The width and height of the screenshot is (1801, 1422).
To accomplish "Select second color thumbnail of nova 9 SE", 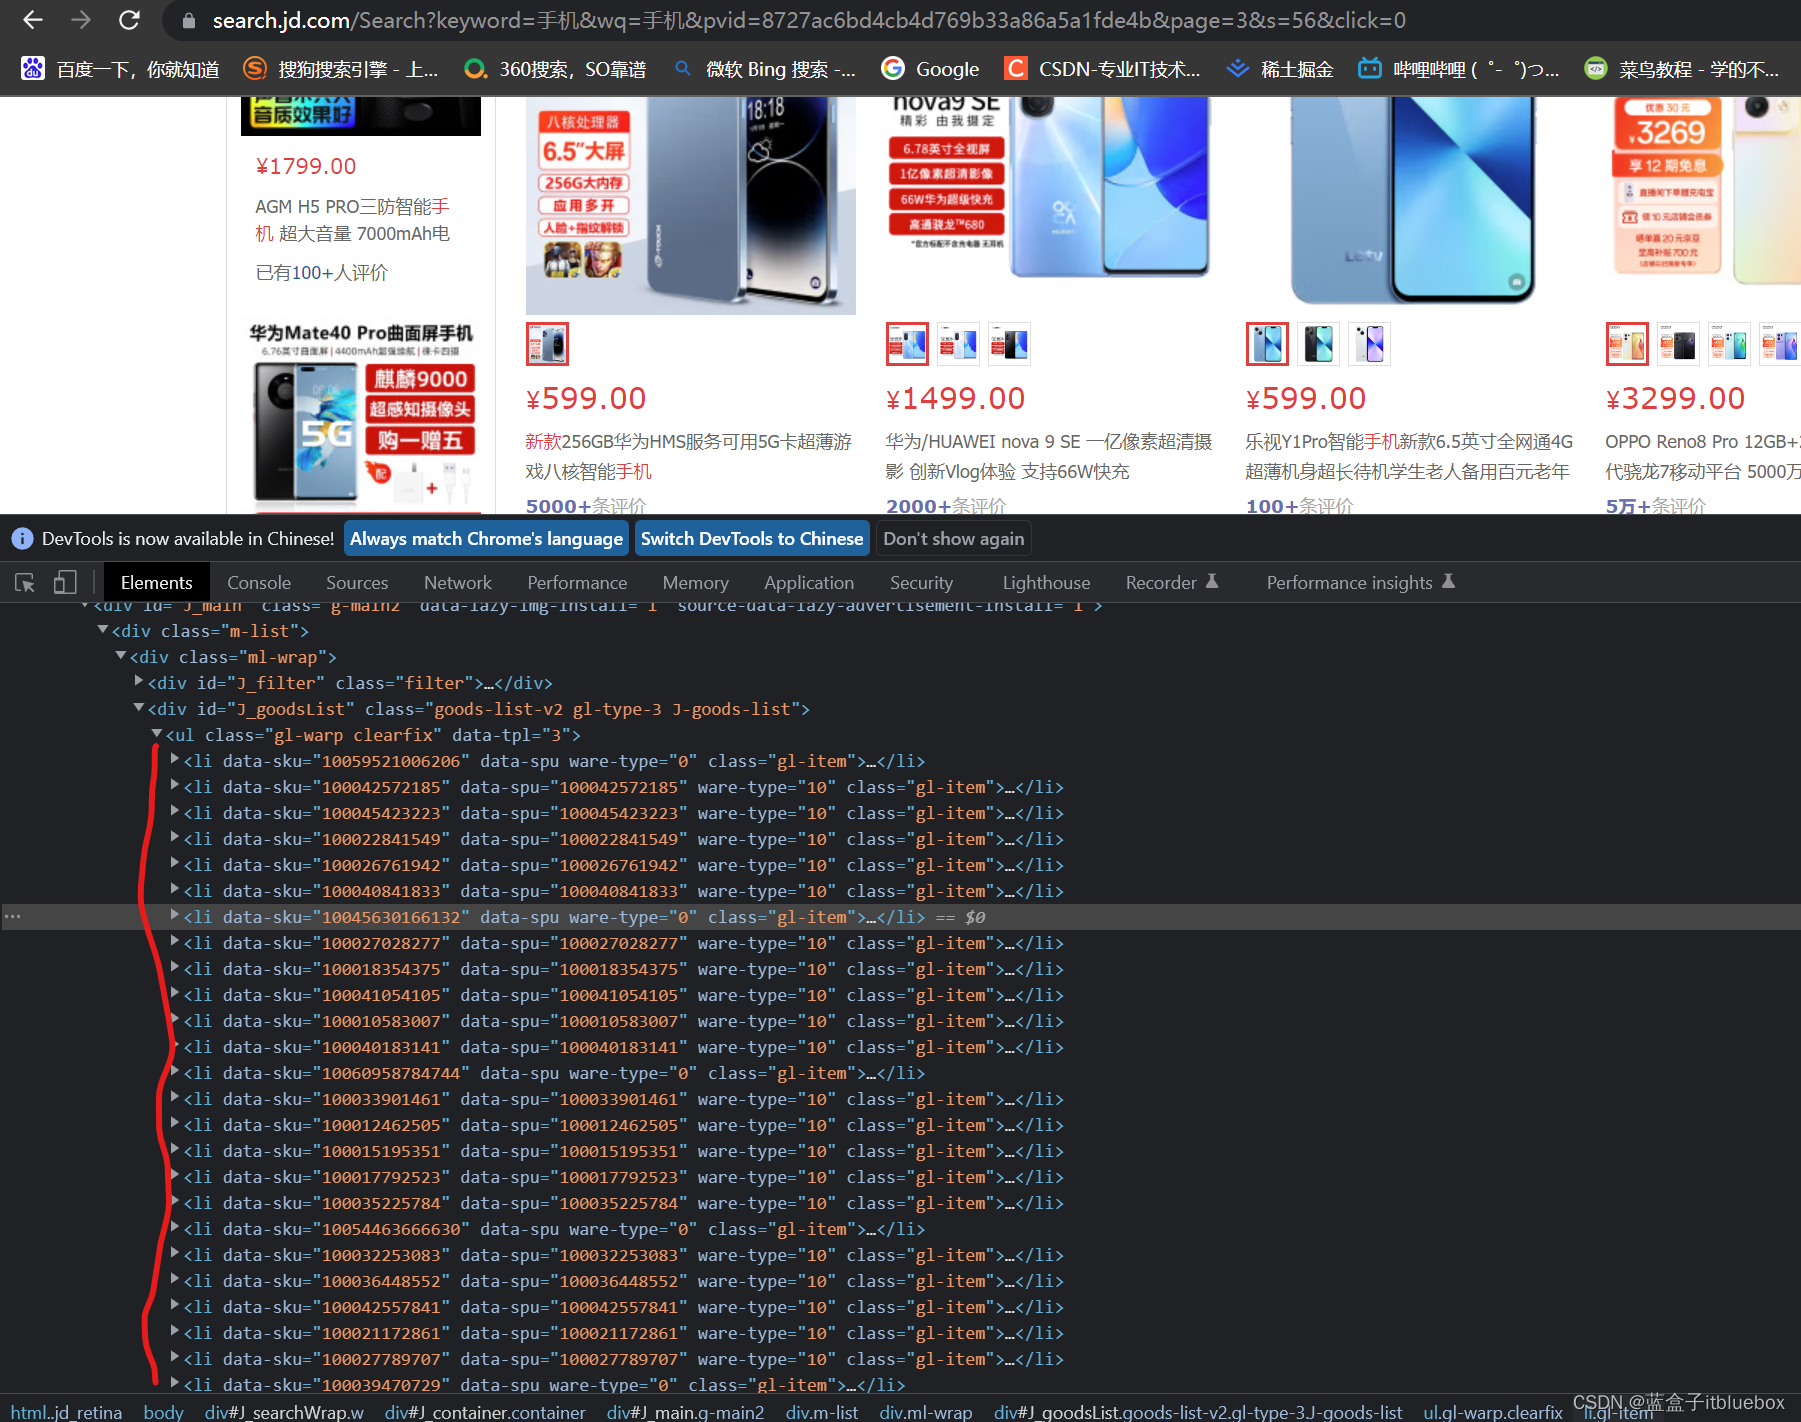I will [958, 344].
